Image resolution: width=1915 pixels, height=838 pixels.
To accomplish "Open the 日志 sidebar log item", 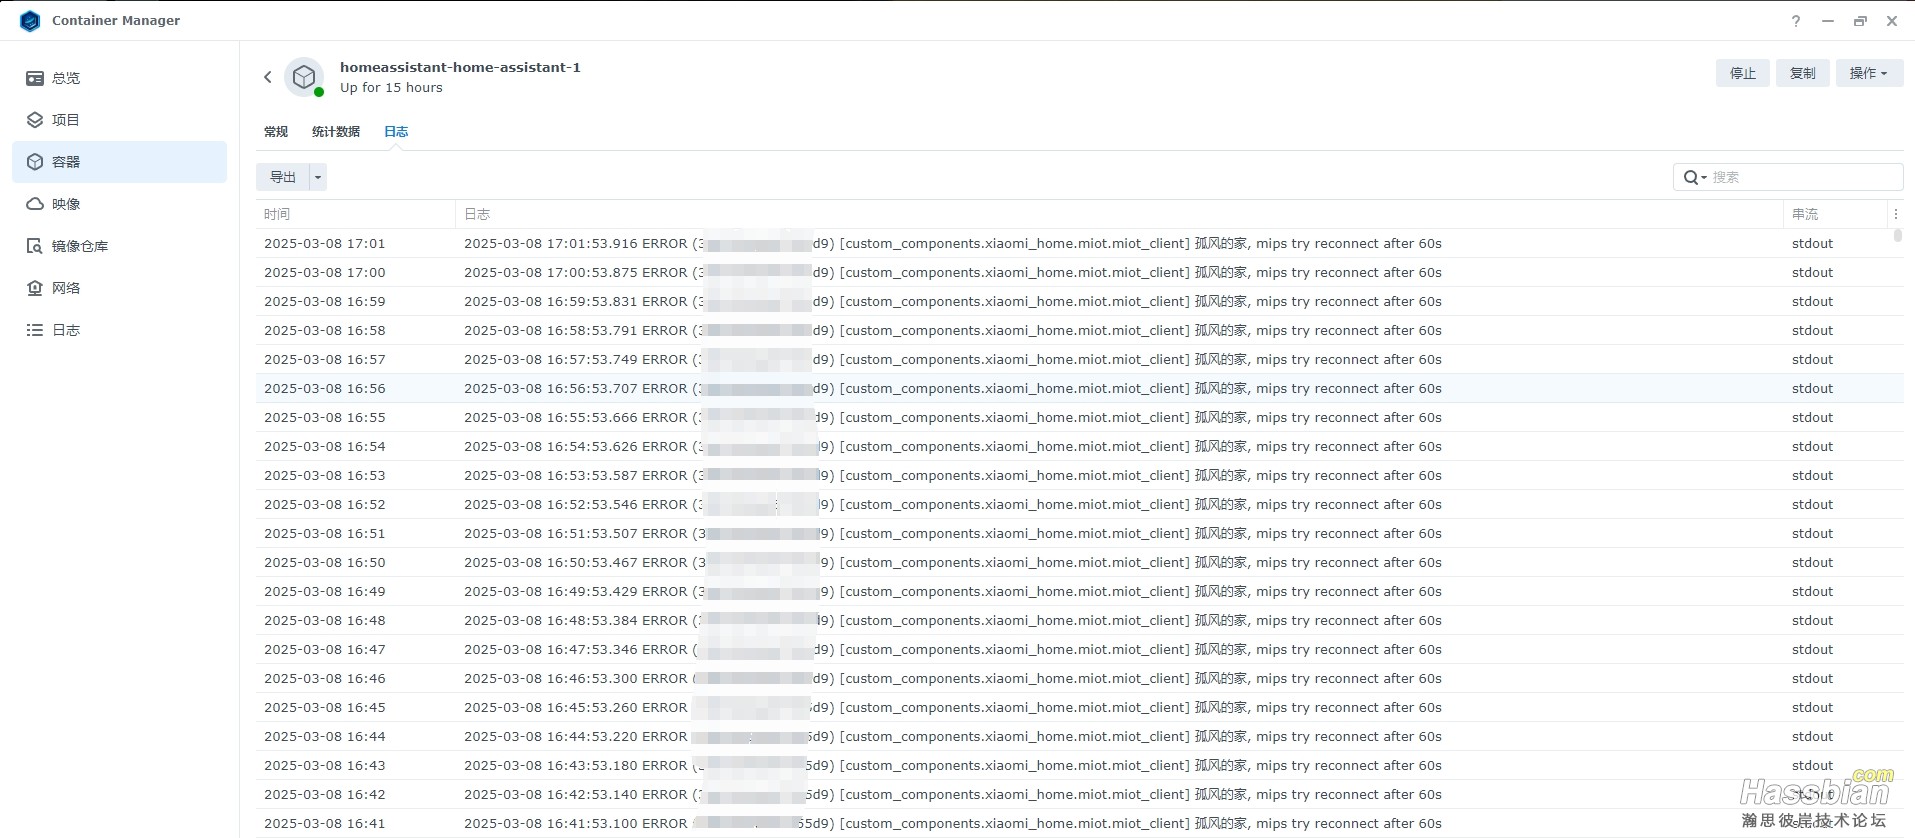I will coord(119,330).
